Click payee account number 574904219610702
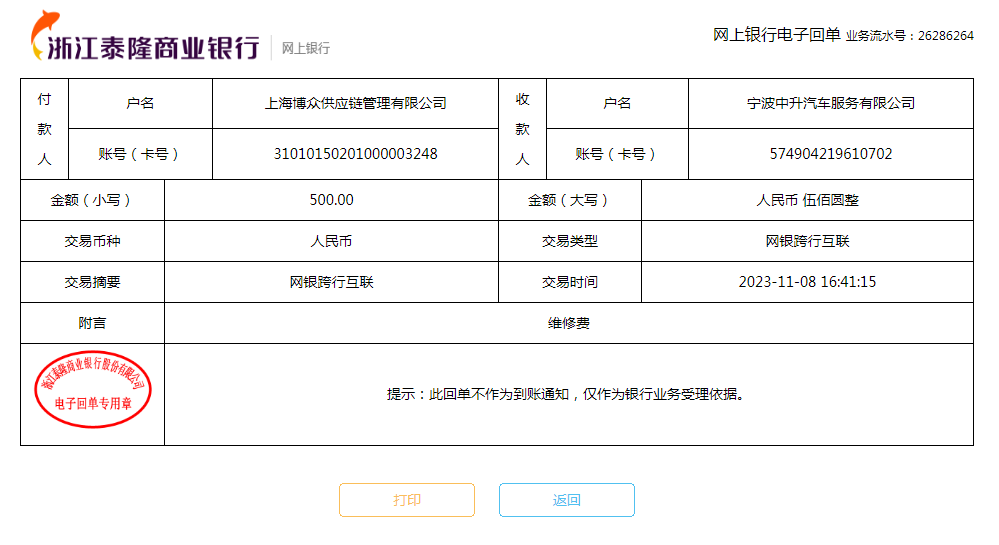The height and width of the screenshot is (545, 999). pos(831,154)
